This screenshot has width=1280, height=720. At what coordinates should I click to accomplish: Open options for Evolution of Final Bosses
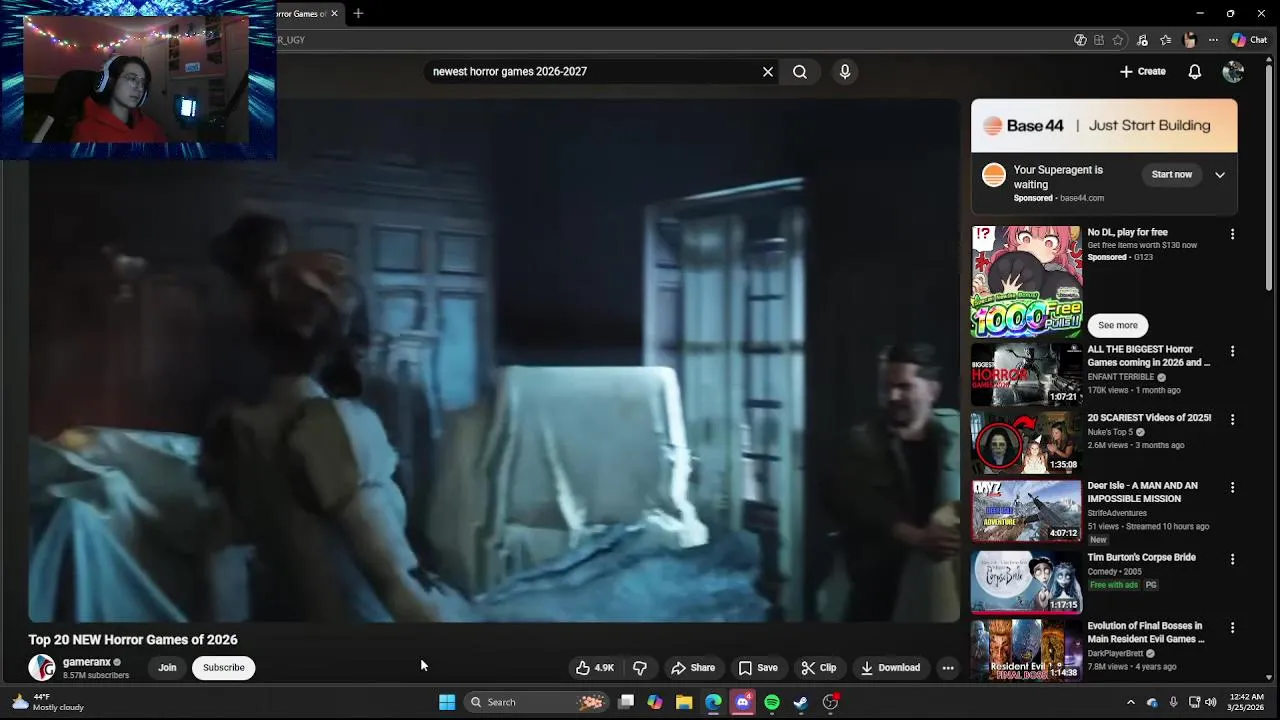tap(1232, 627)
